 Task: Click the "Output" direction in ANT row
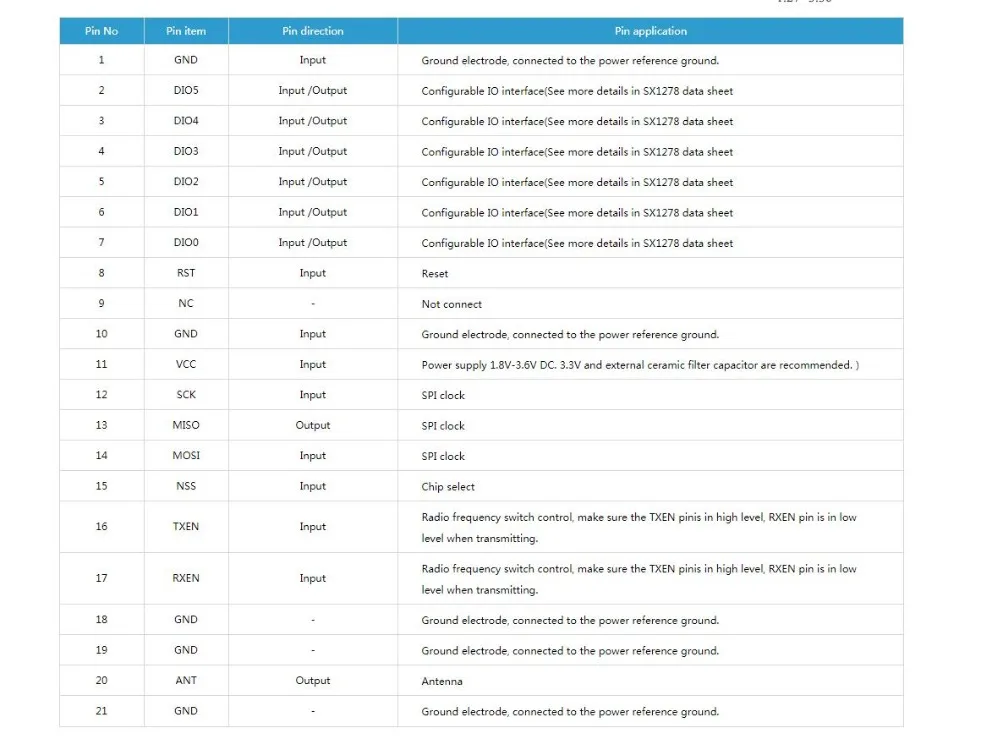point(312,680)
